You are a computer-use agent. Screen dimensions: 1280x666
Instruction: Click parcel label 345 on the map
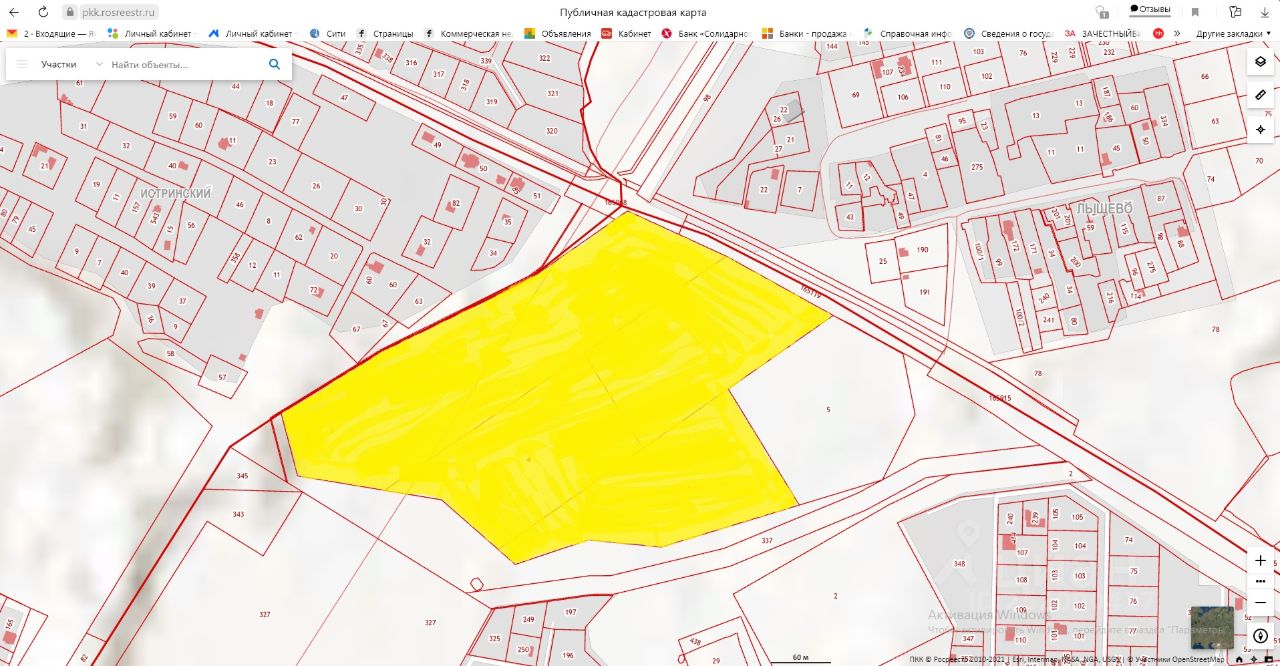pos(242,476)
